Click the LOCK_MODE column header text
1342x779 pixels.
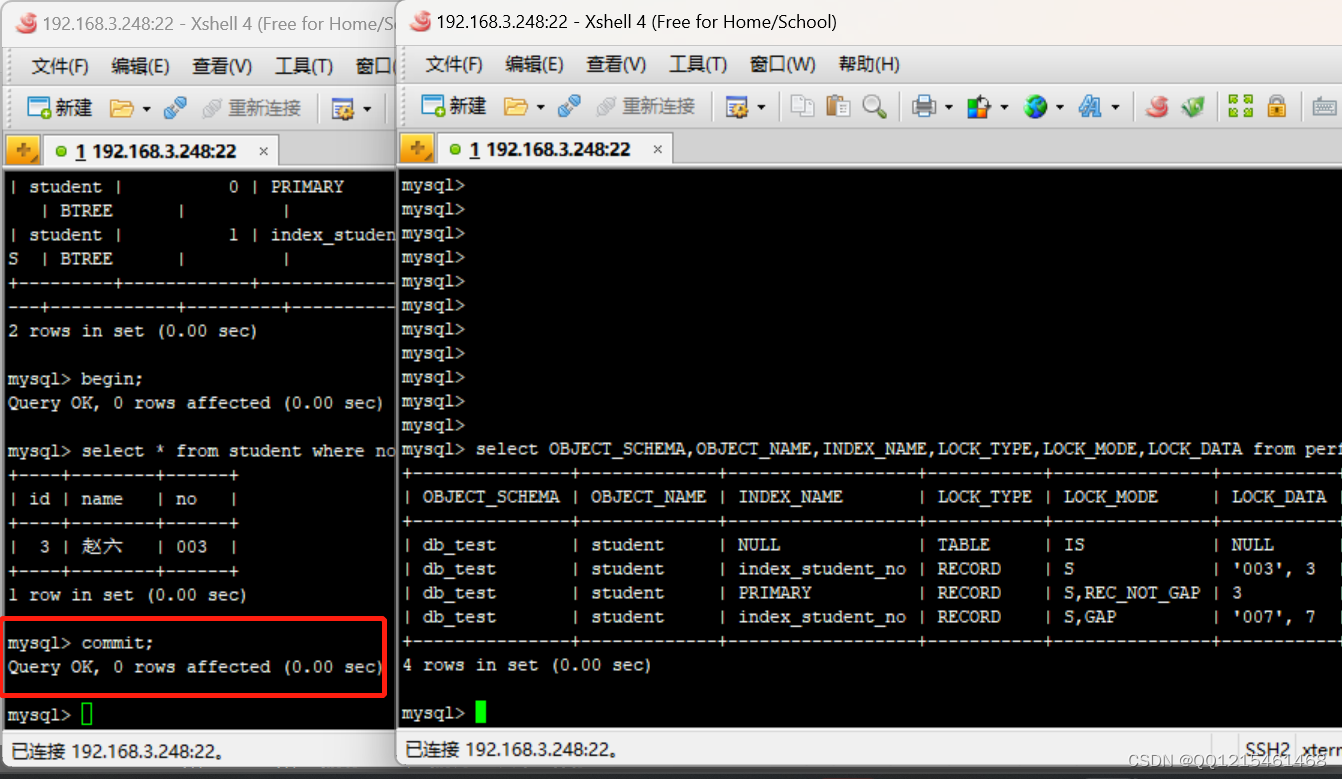1111,497
